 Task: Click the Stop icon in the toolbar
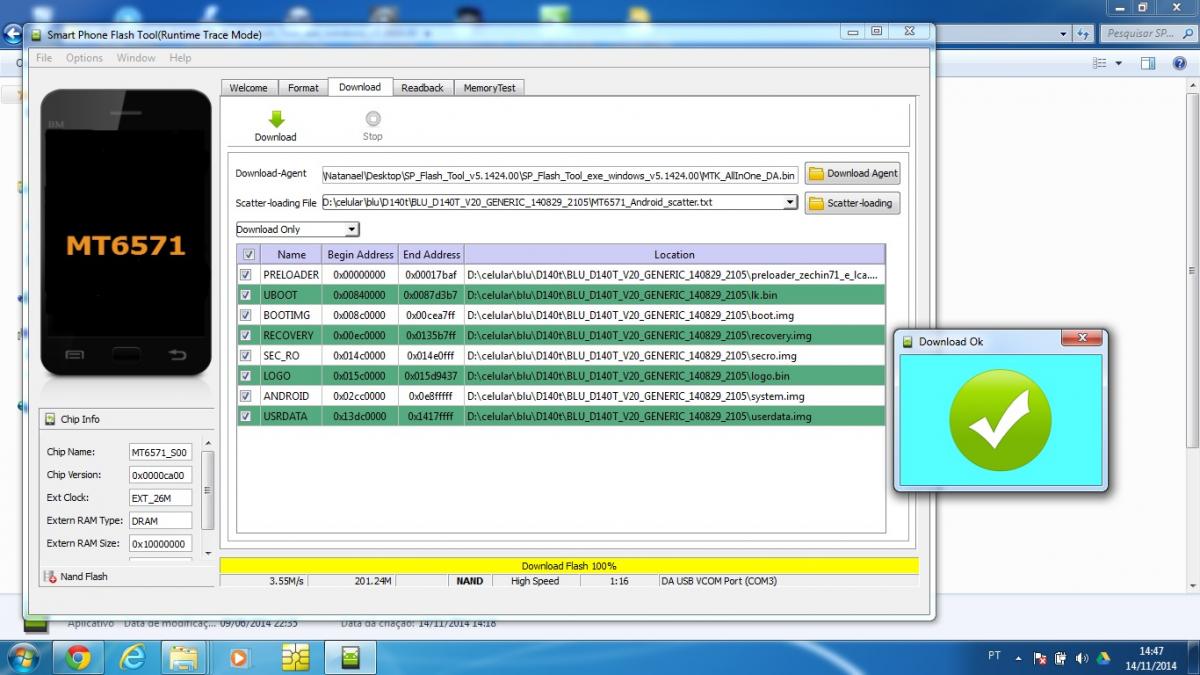point(373,118)
